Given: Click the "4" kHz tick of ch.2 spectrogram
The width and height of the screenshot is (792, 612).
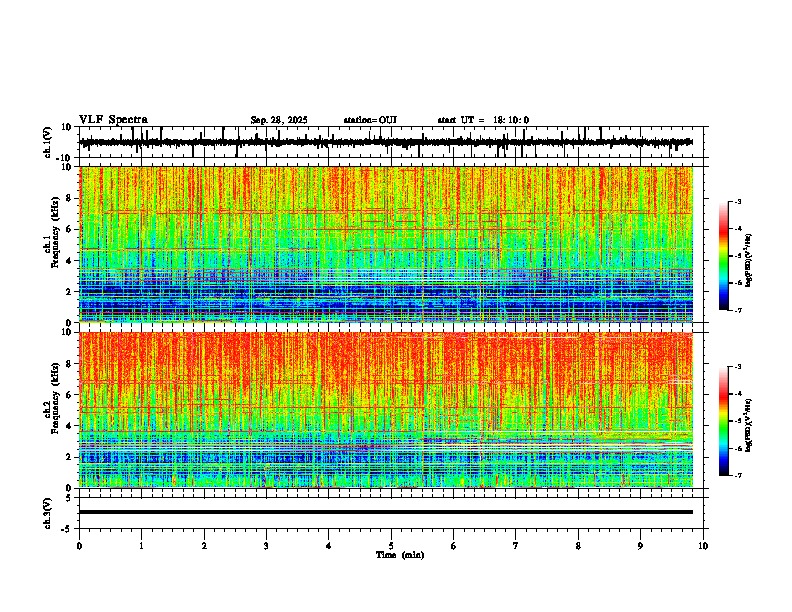Looking at the screenshot, I should [69, 426].
